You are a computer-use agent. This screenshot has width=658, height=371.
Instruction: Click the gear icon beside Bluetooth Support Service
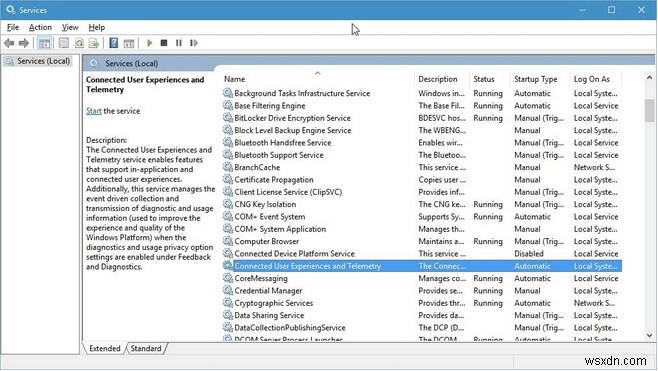pyautogui.click(x=228, y=155)
